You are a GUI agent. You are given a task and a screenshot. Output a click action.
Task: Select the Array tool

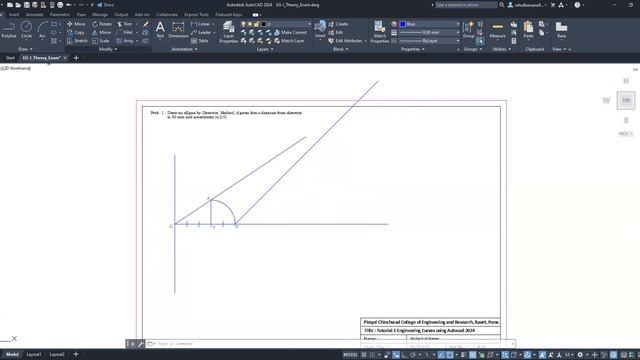click(125, 41)
